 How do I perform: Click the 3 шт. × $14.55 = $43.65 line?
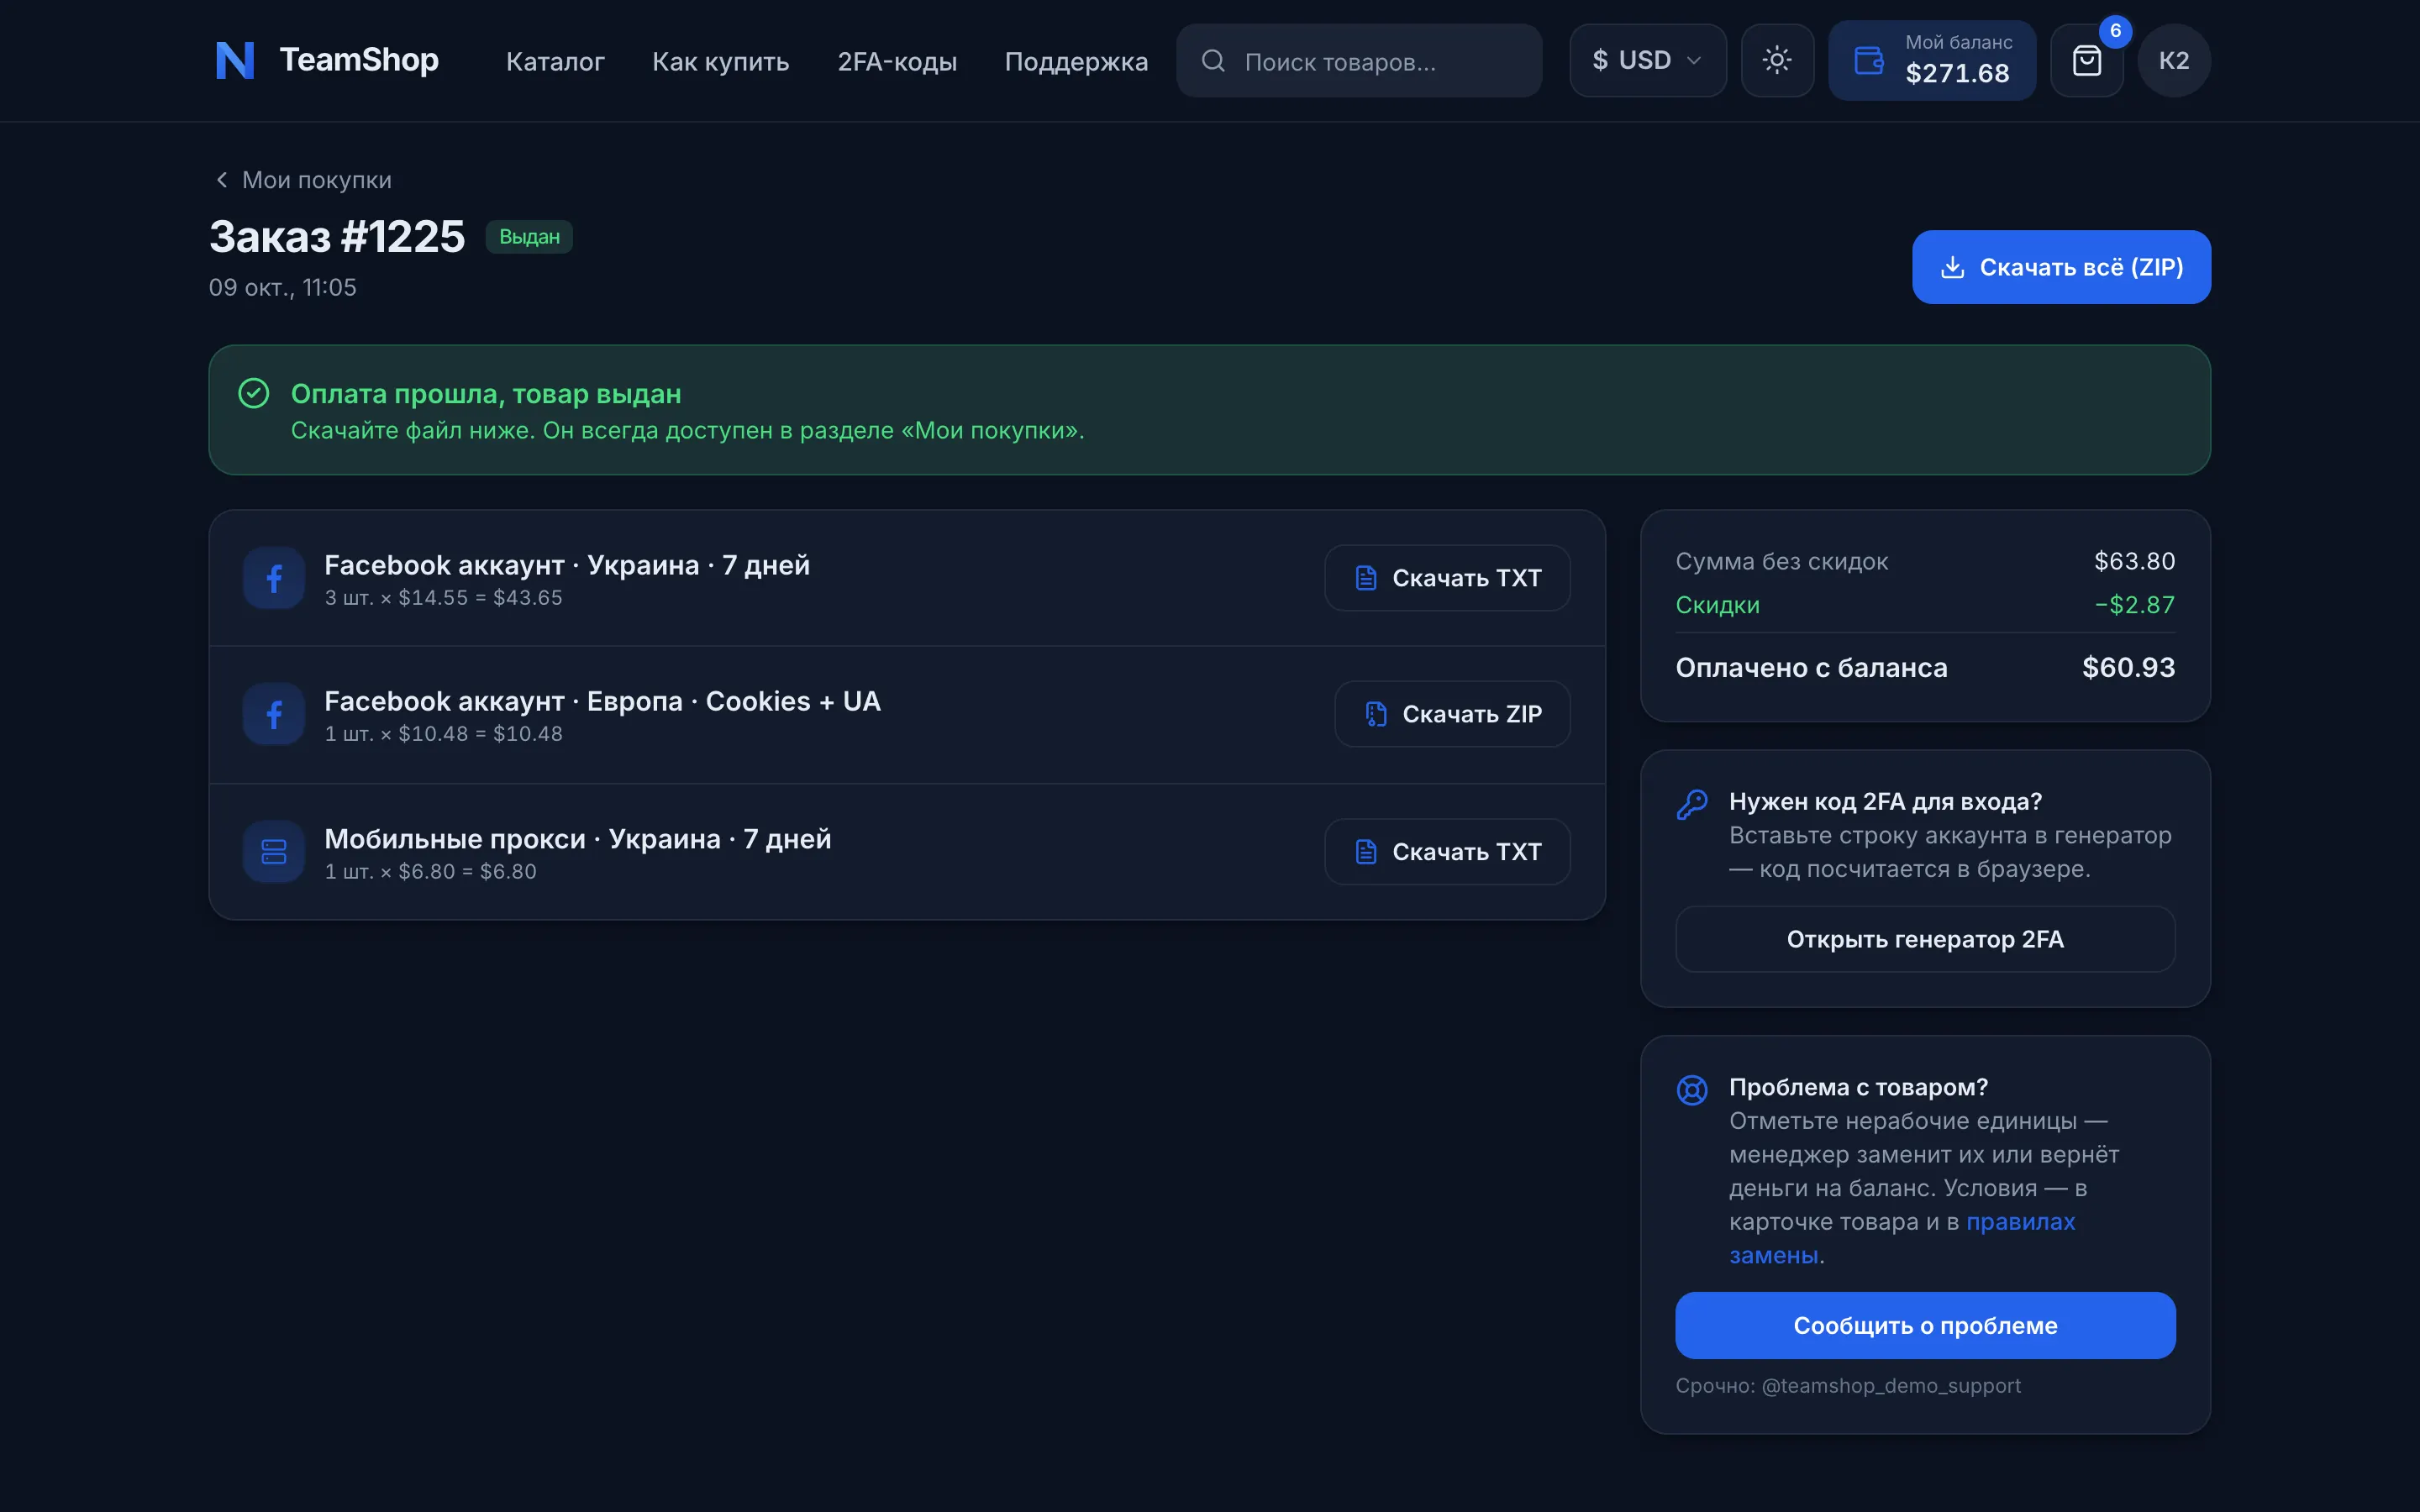coord(443,598)
